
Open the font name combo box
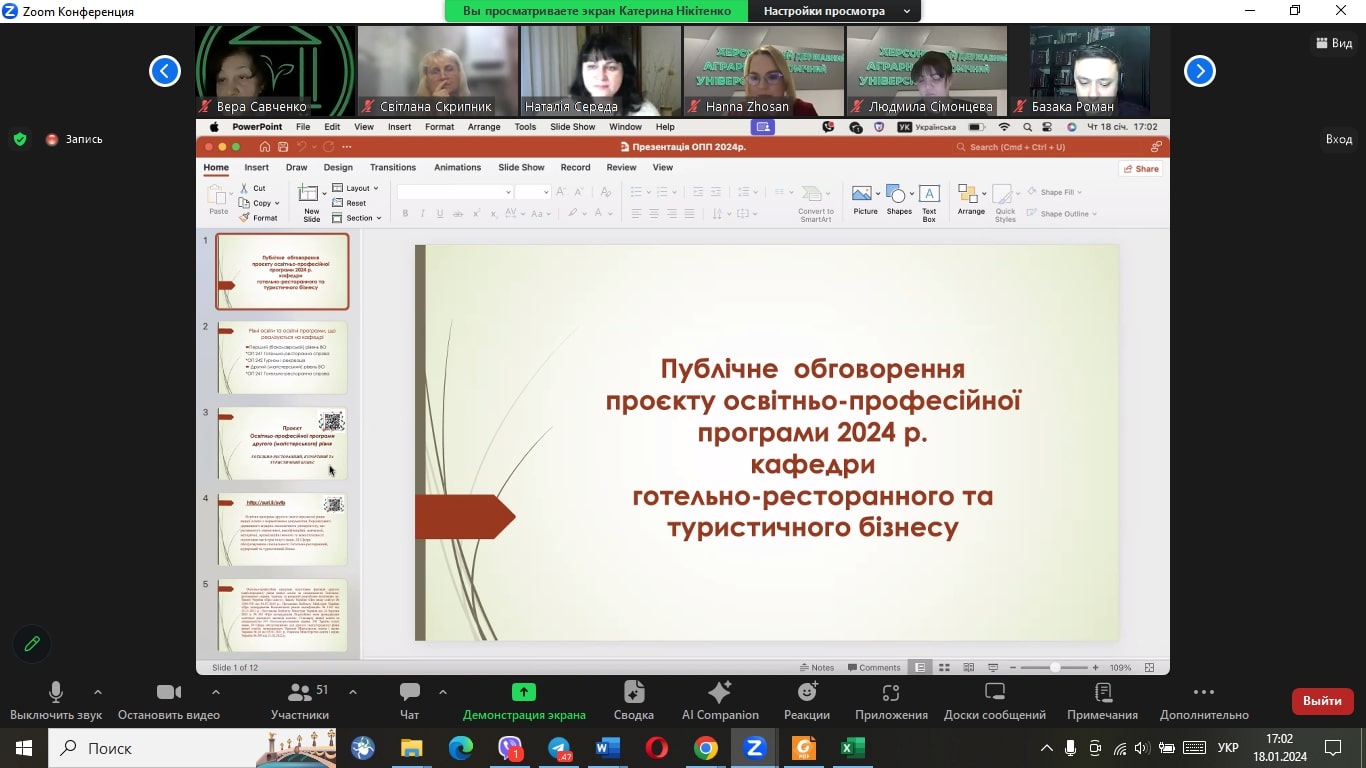[x=455, y=191]
